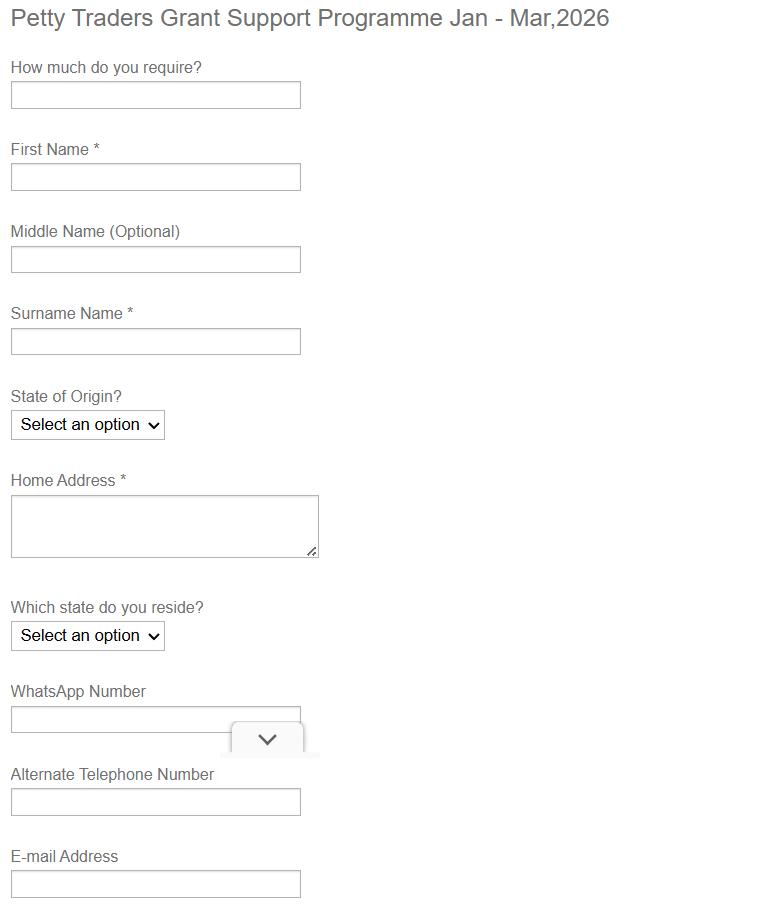Click the 'Home Address *' label text

click(x=68, y=480)
